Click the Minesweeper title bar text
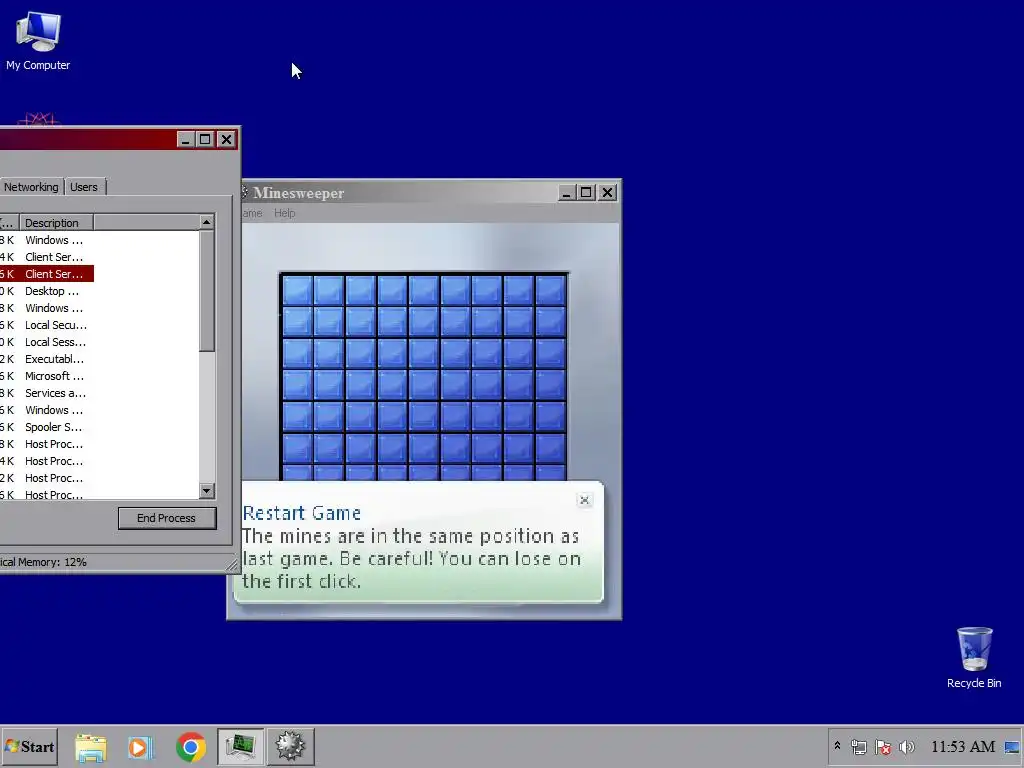This screenshot has width=1024, height=768. [298, 193]
